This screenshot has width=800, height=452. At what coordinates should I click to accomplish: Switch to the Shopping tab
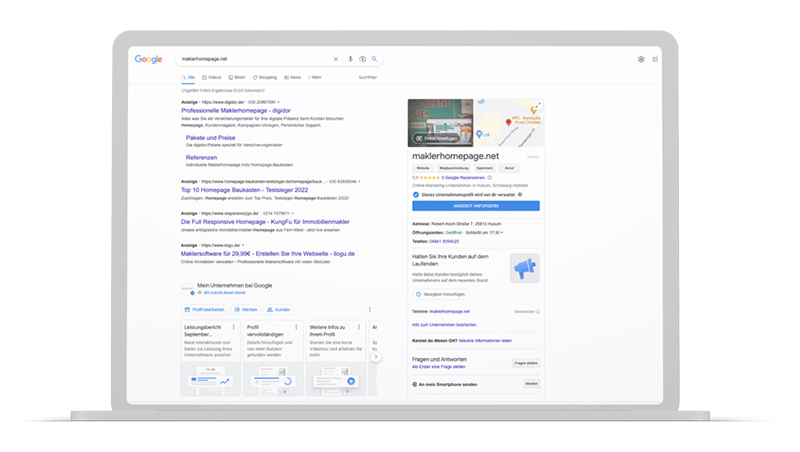click(265, 78)
